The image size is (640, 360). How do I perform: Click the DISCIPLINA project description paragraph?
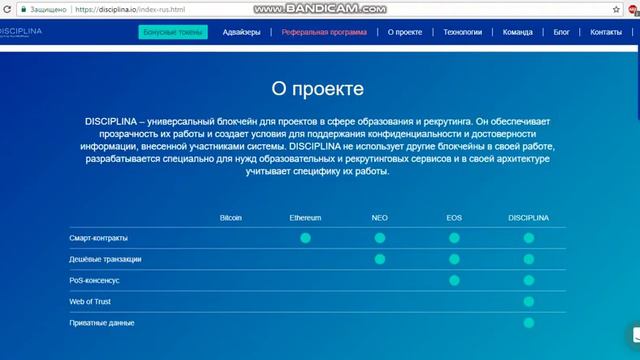click(x=318, y=146)
